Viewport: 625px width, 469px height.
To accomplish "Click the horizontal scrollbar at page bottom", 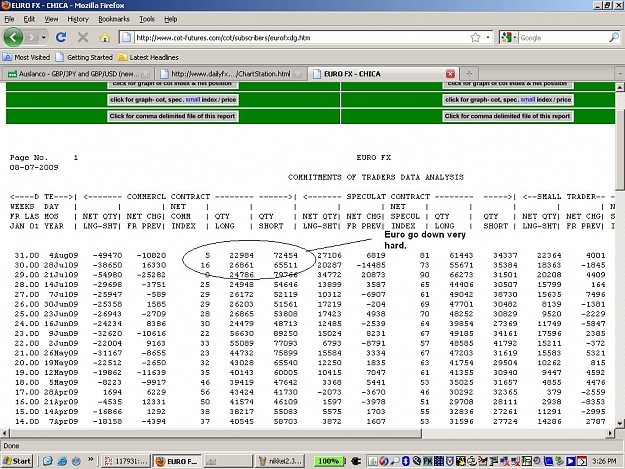I will (x=215, y=433).
